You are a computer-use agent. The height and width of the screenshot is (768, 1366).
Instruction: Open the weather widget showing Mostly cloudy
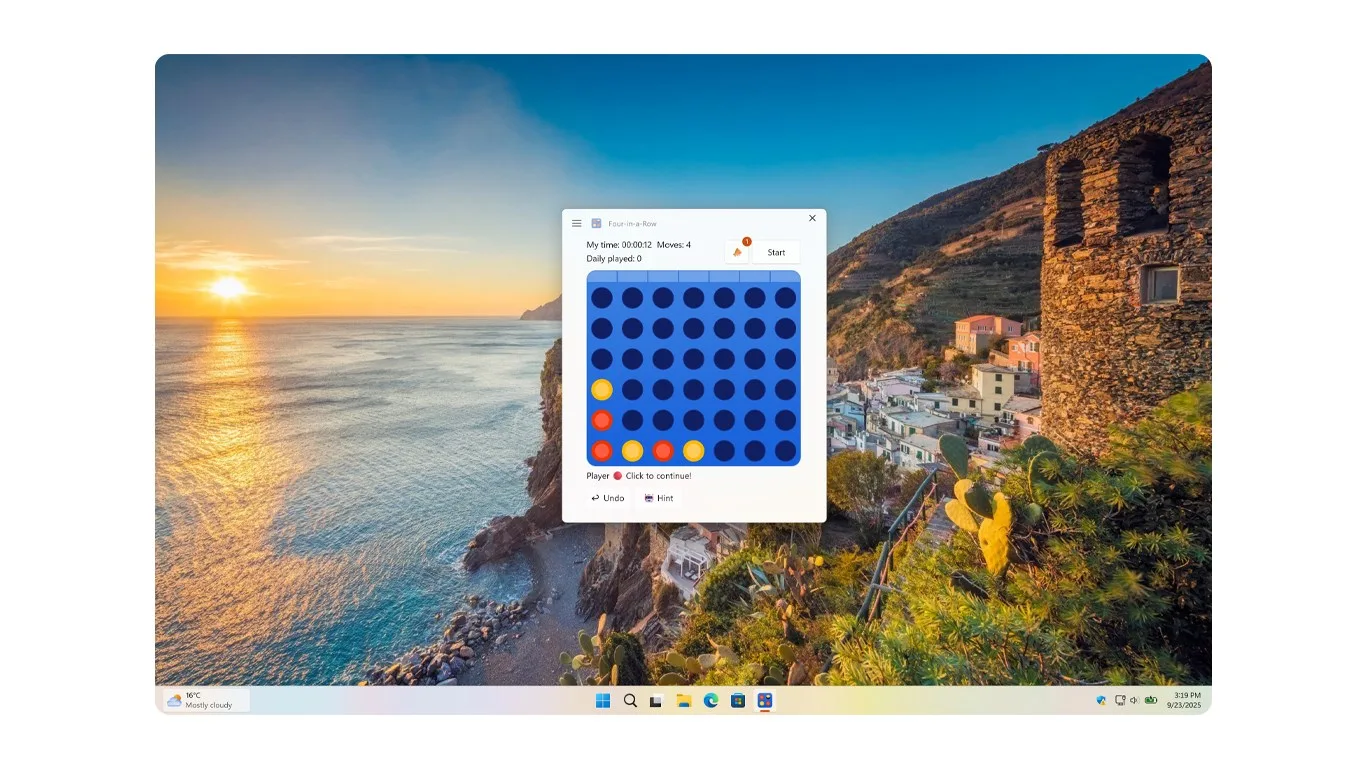pos(207,700)
